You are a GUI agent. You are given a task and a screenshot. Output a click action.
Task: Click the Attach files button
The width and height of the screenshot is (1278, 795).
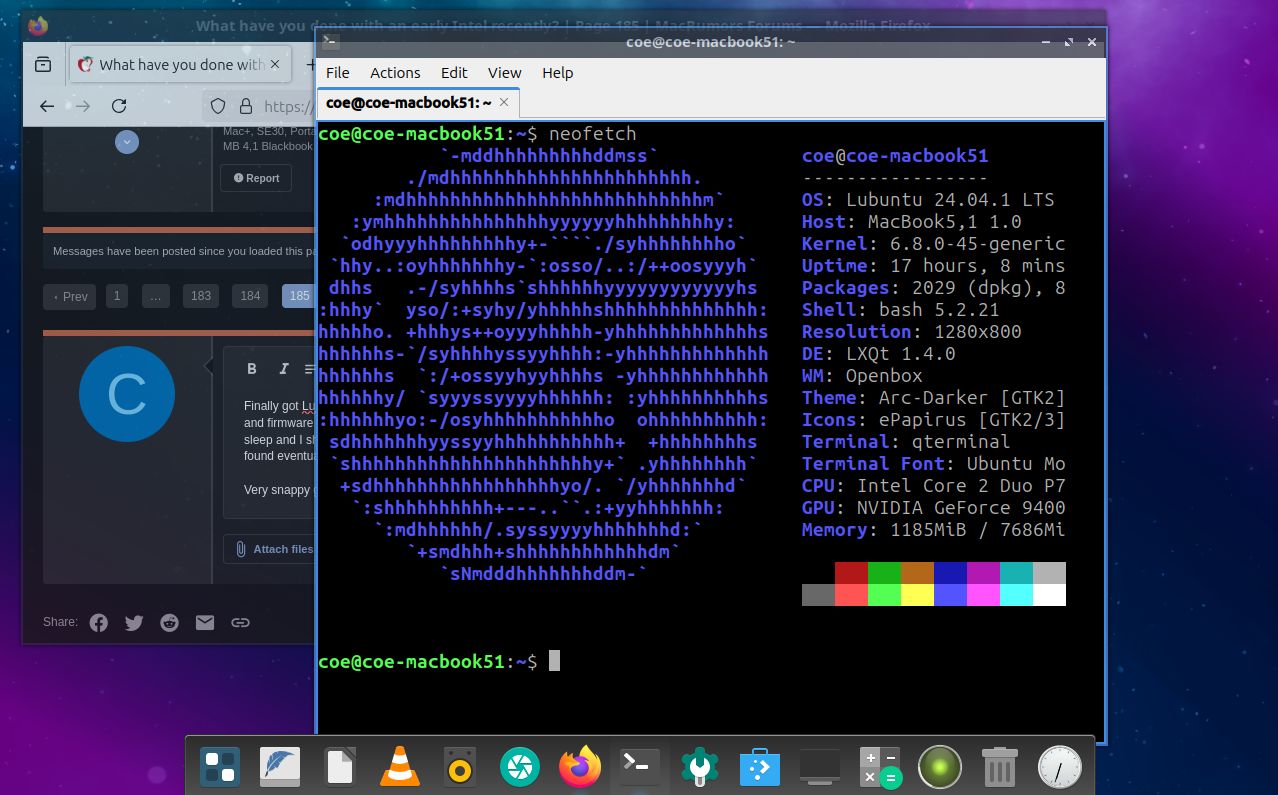pos(270,549)
